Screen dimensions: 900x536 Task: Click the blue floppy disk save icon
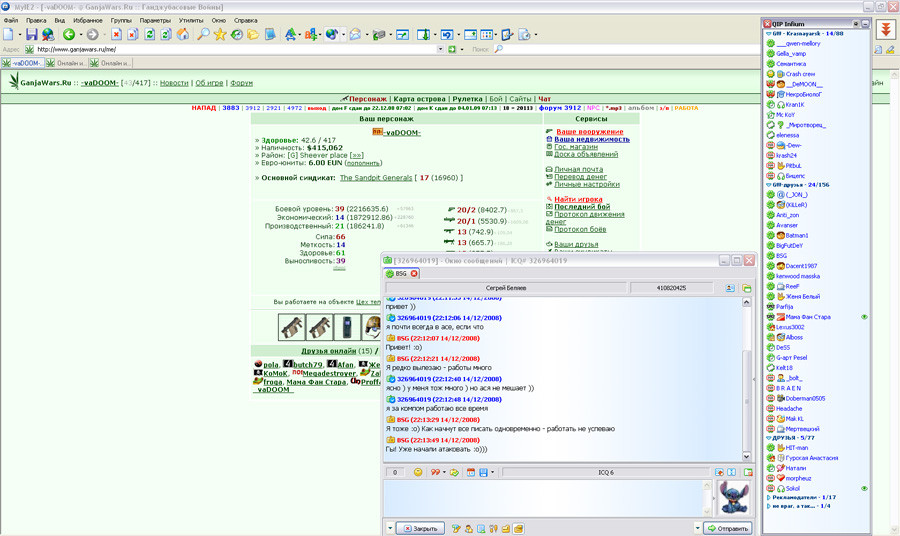[x=32, y=34]
